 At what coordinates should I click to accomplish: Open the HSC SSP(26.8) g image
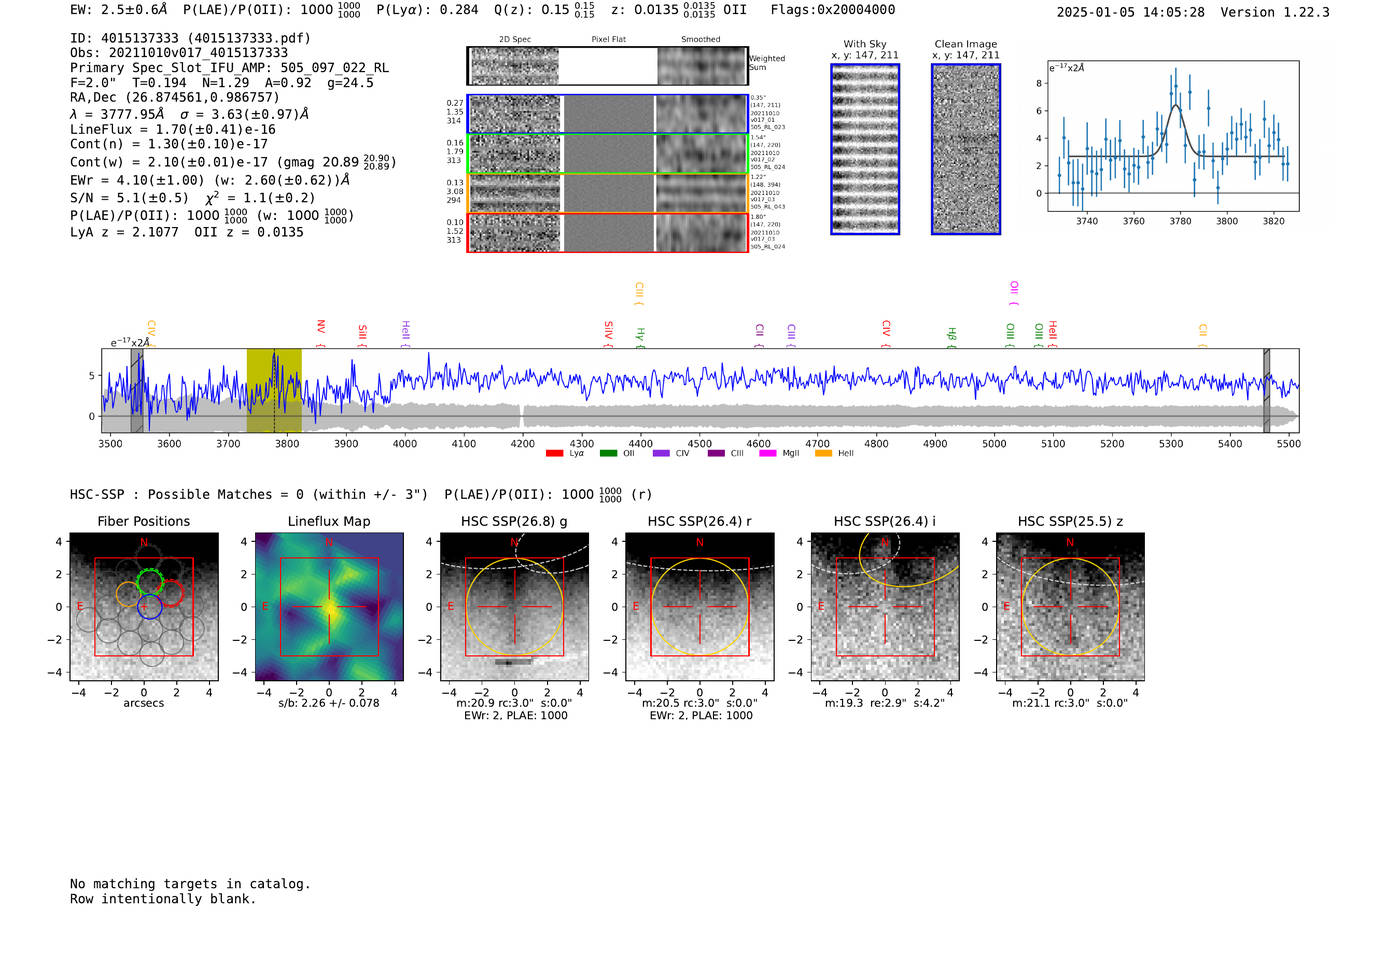(515, 607)
